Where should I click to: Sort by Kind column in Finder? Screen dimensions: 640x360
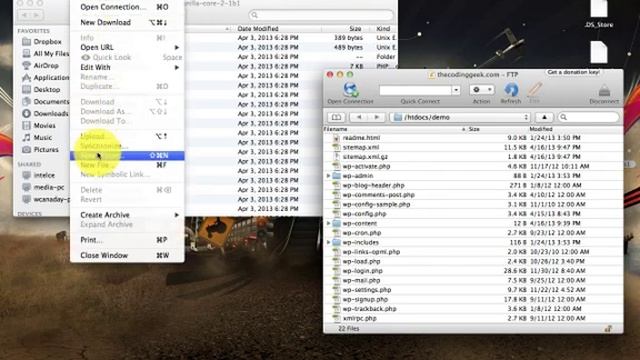[x=384, y=29]
